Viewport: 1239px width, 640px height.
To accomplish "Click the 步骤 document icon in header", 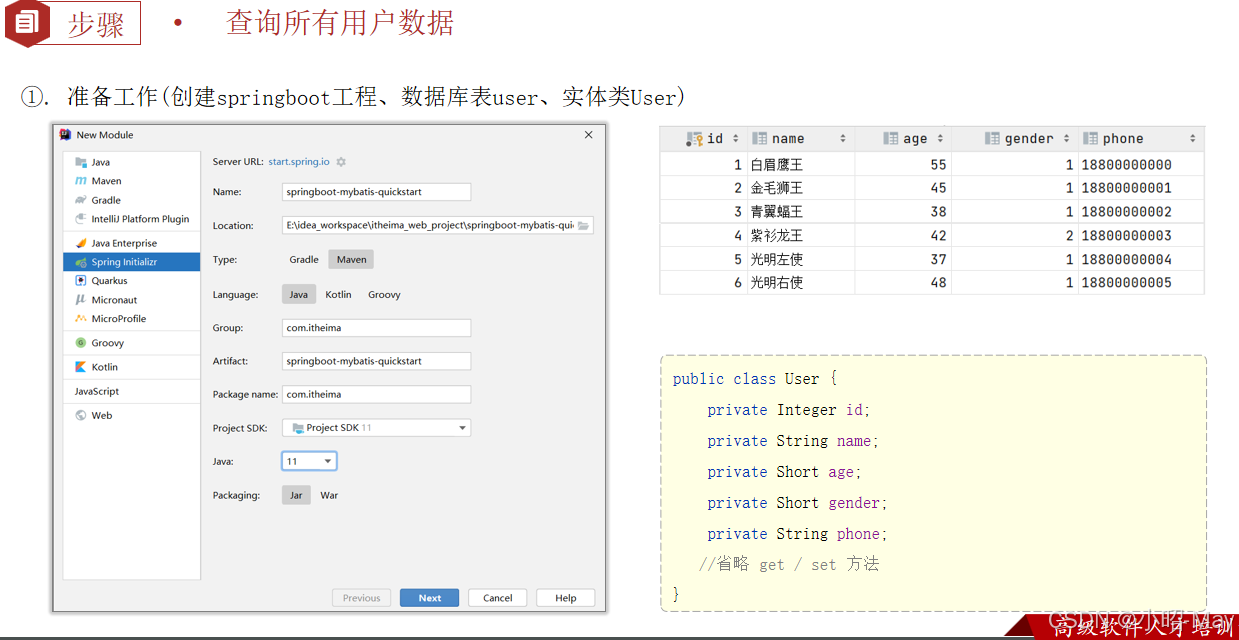I will pos(27,24).
